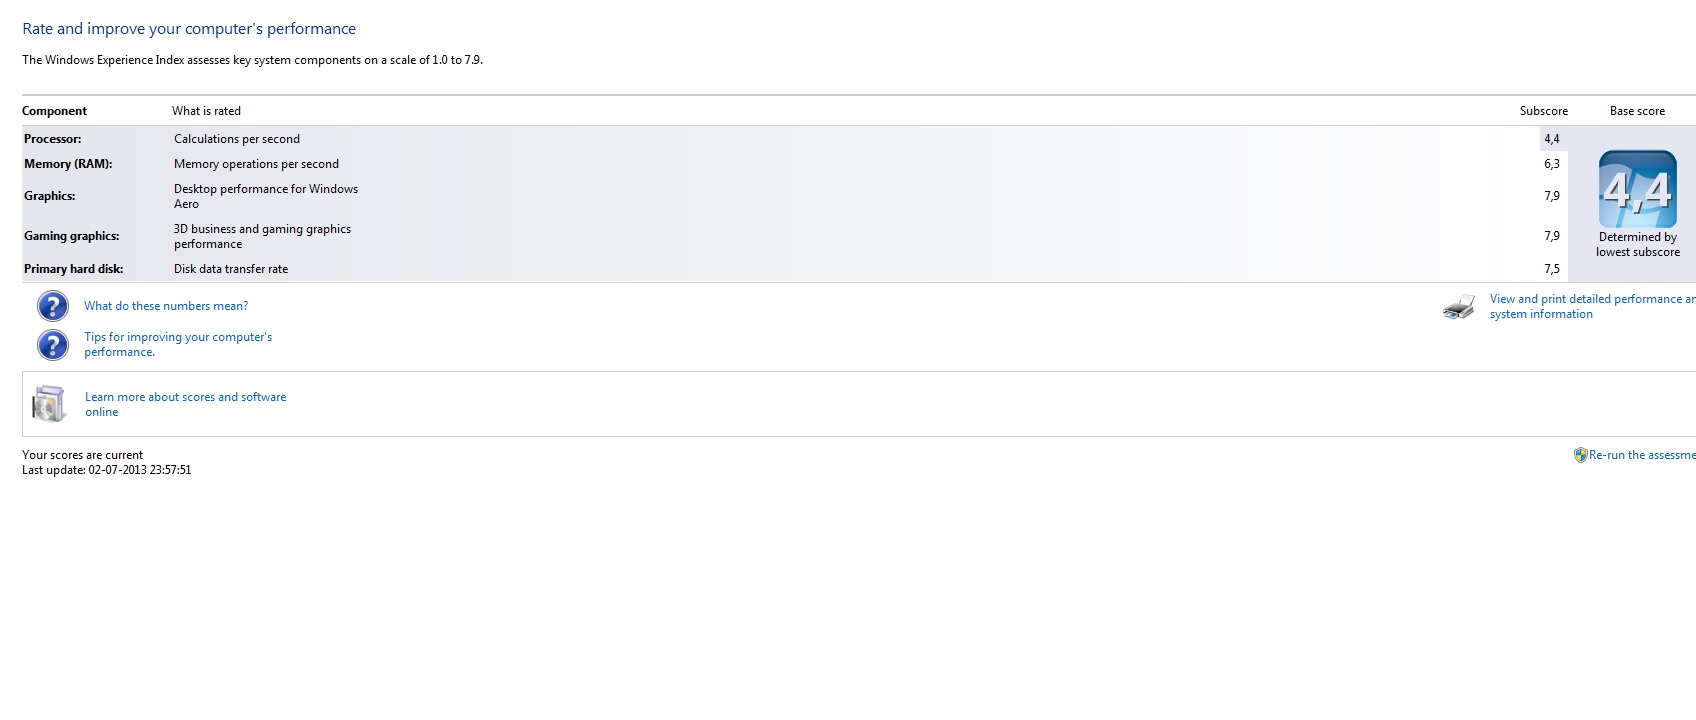Click the question mark icon beside 'What do these numbers mean?'

(x=53, y=306)
